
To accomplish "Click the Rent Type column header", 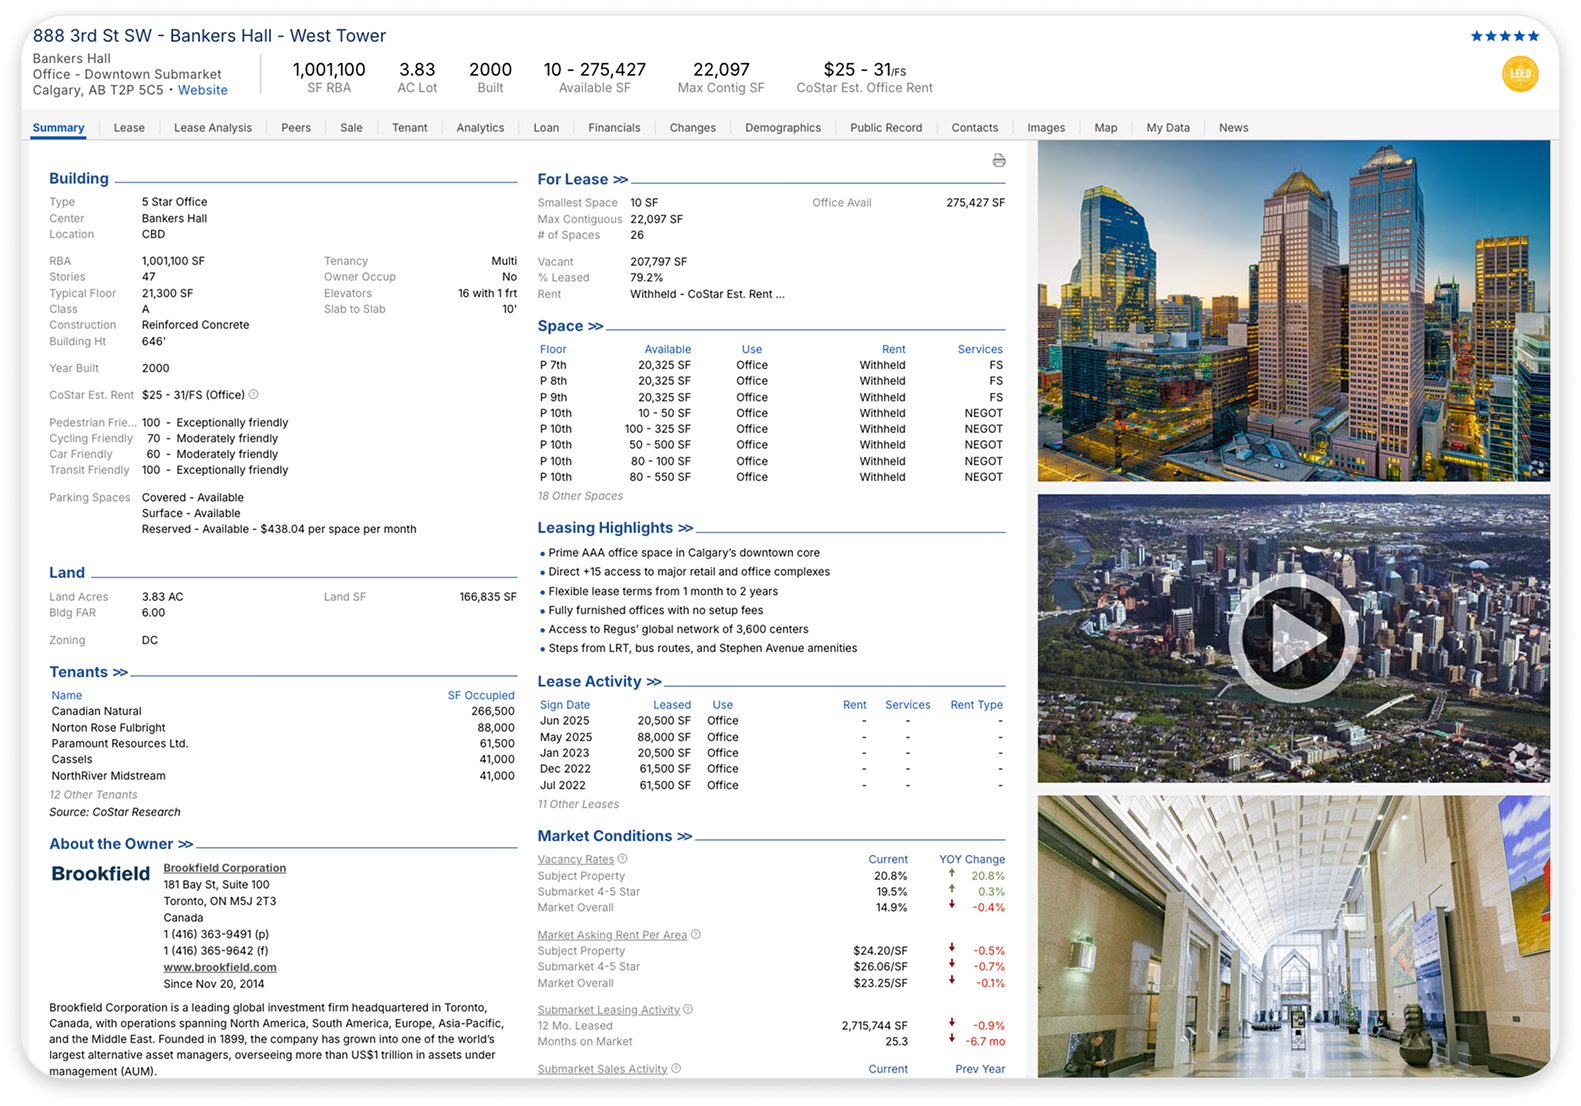I will [x=977, y=705].
